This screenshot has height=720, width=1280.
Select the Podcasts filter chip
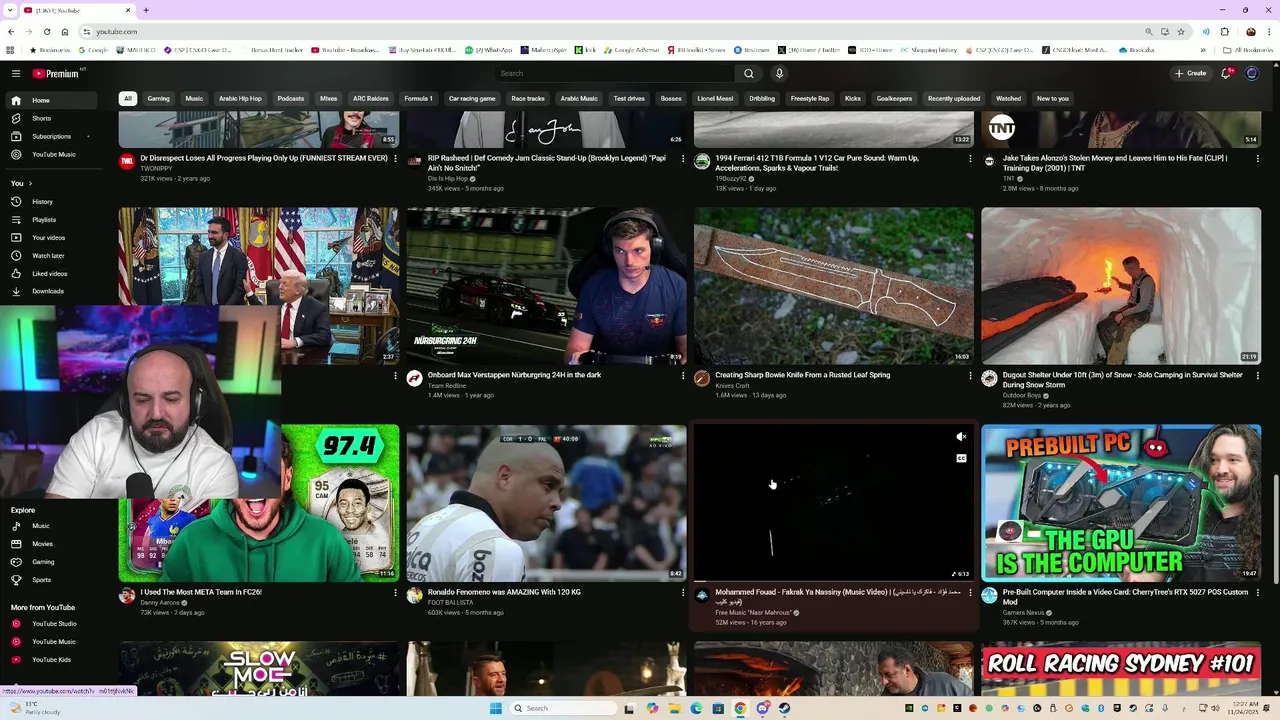click(291, 99)
